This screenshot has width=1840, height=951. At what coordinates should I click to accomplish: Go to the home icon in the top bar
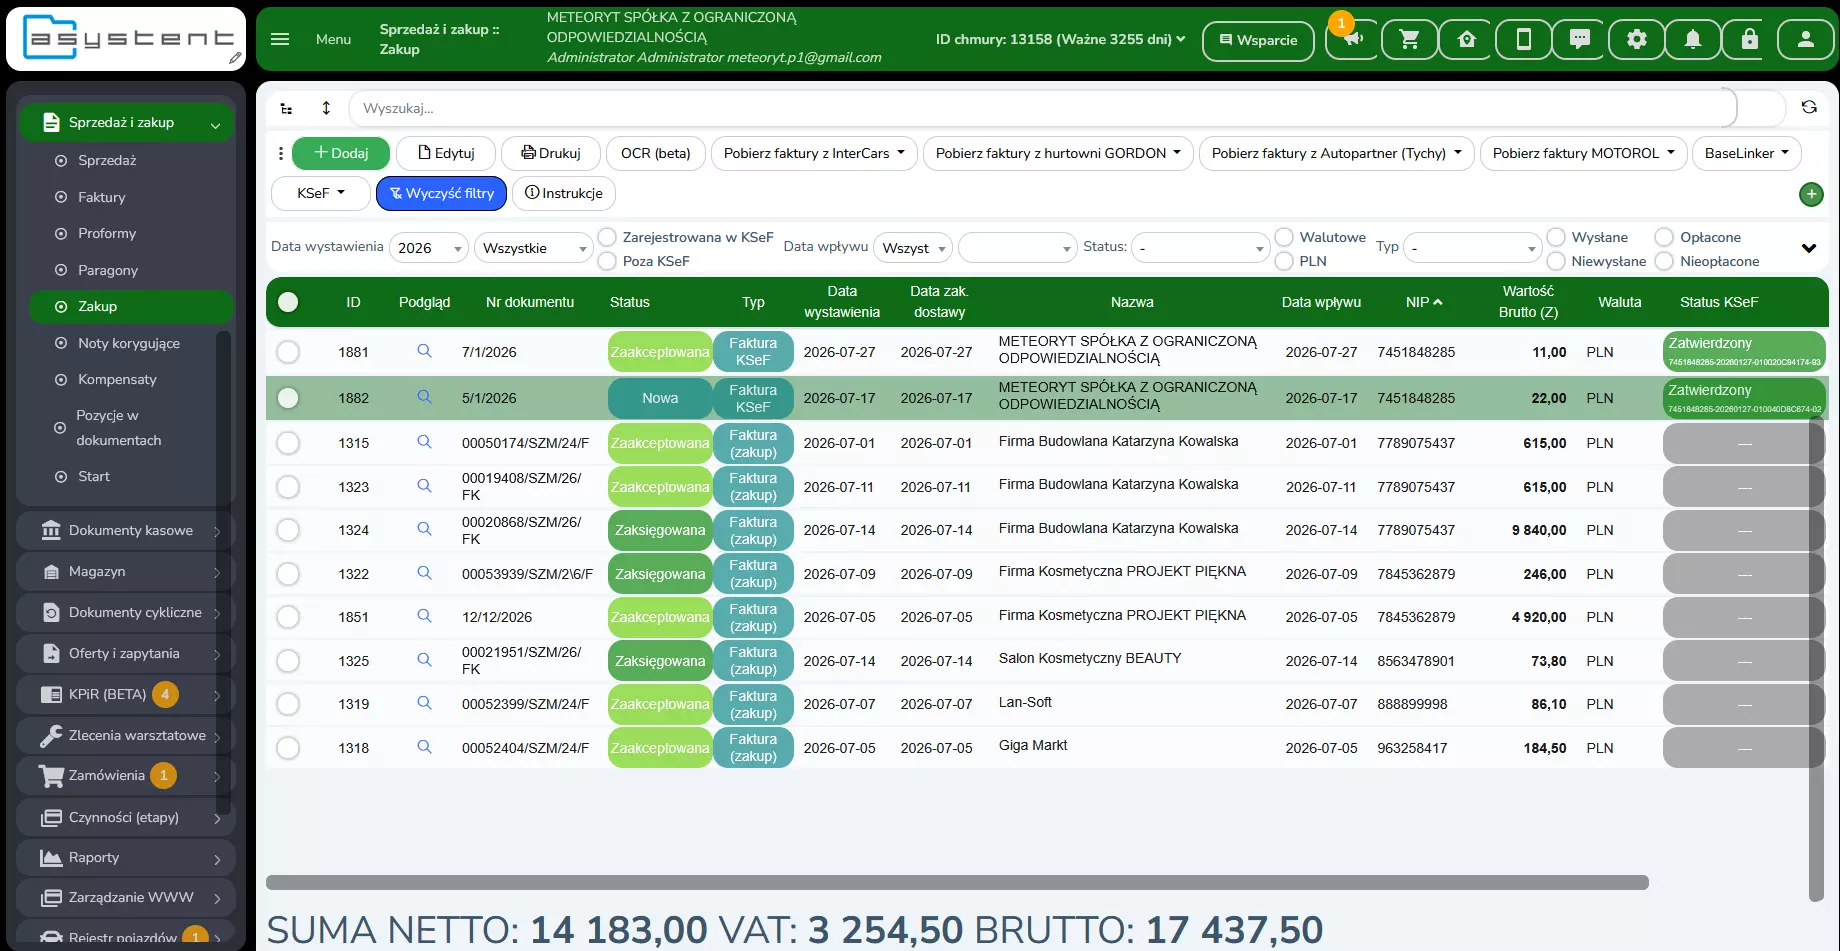point(1467,40)
